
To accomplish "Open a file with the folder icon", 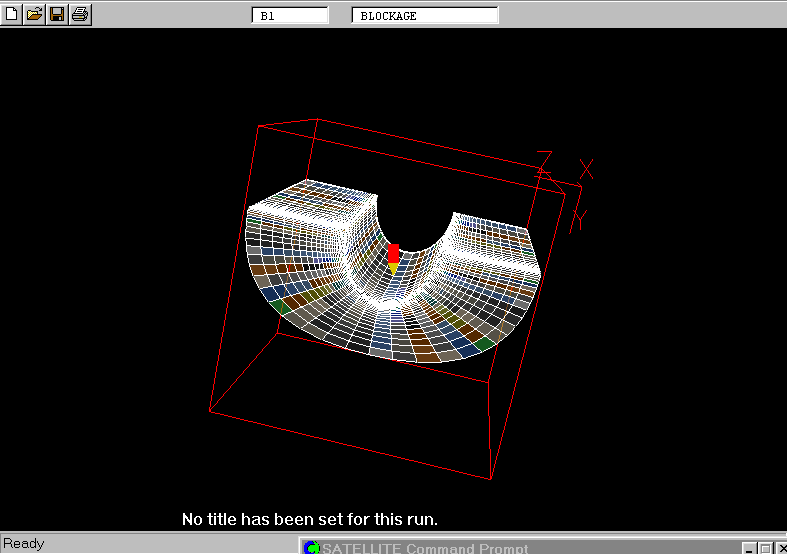I will click(34, 15).
